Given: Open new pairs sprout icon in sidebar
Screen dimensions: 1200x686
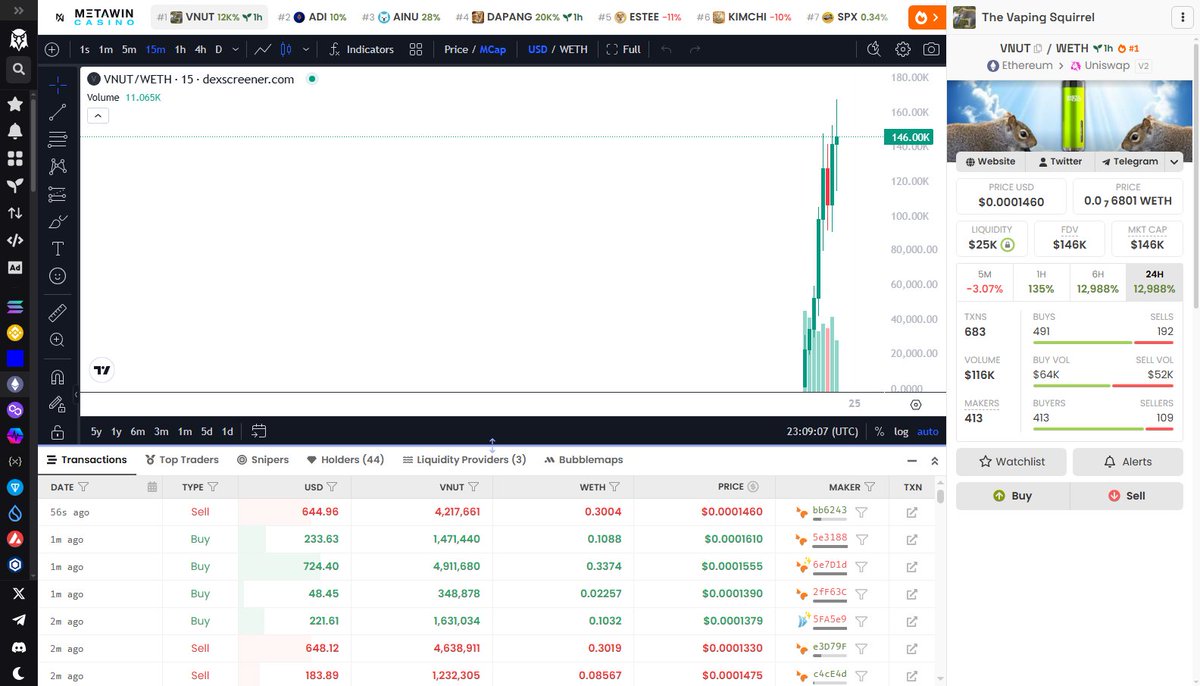Looking at the screenshot, I should click(x=15, y=186).
